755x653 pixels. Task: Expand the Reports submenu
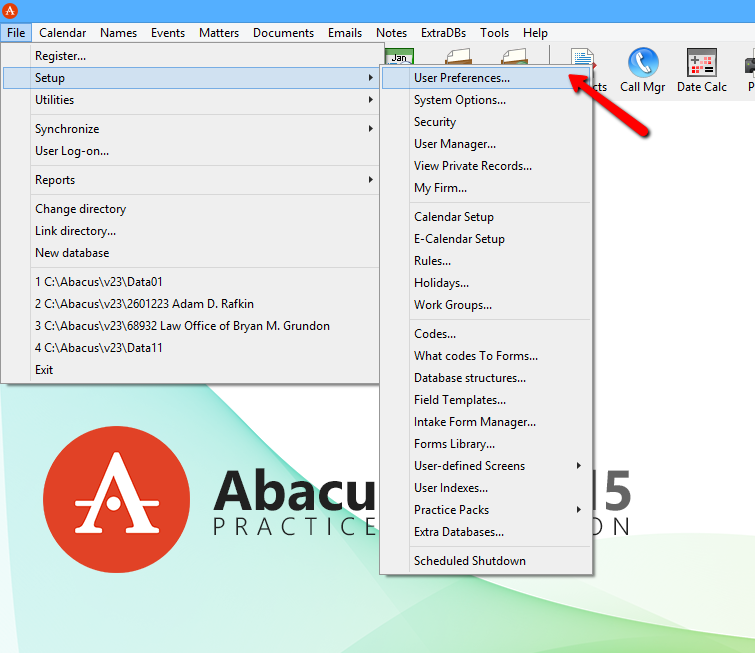[191, 180]
